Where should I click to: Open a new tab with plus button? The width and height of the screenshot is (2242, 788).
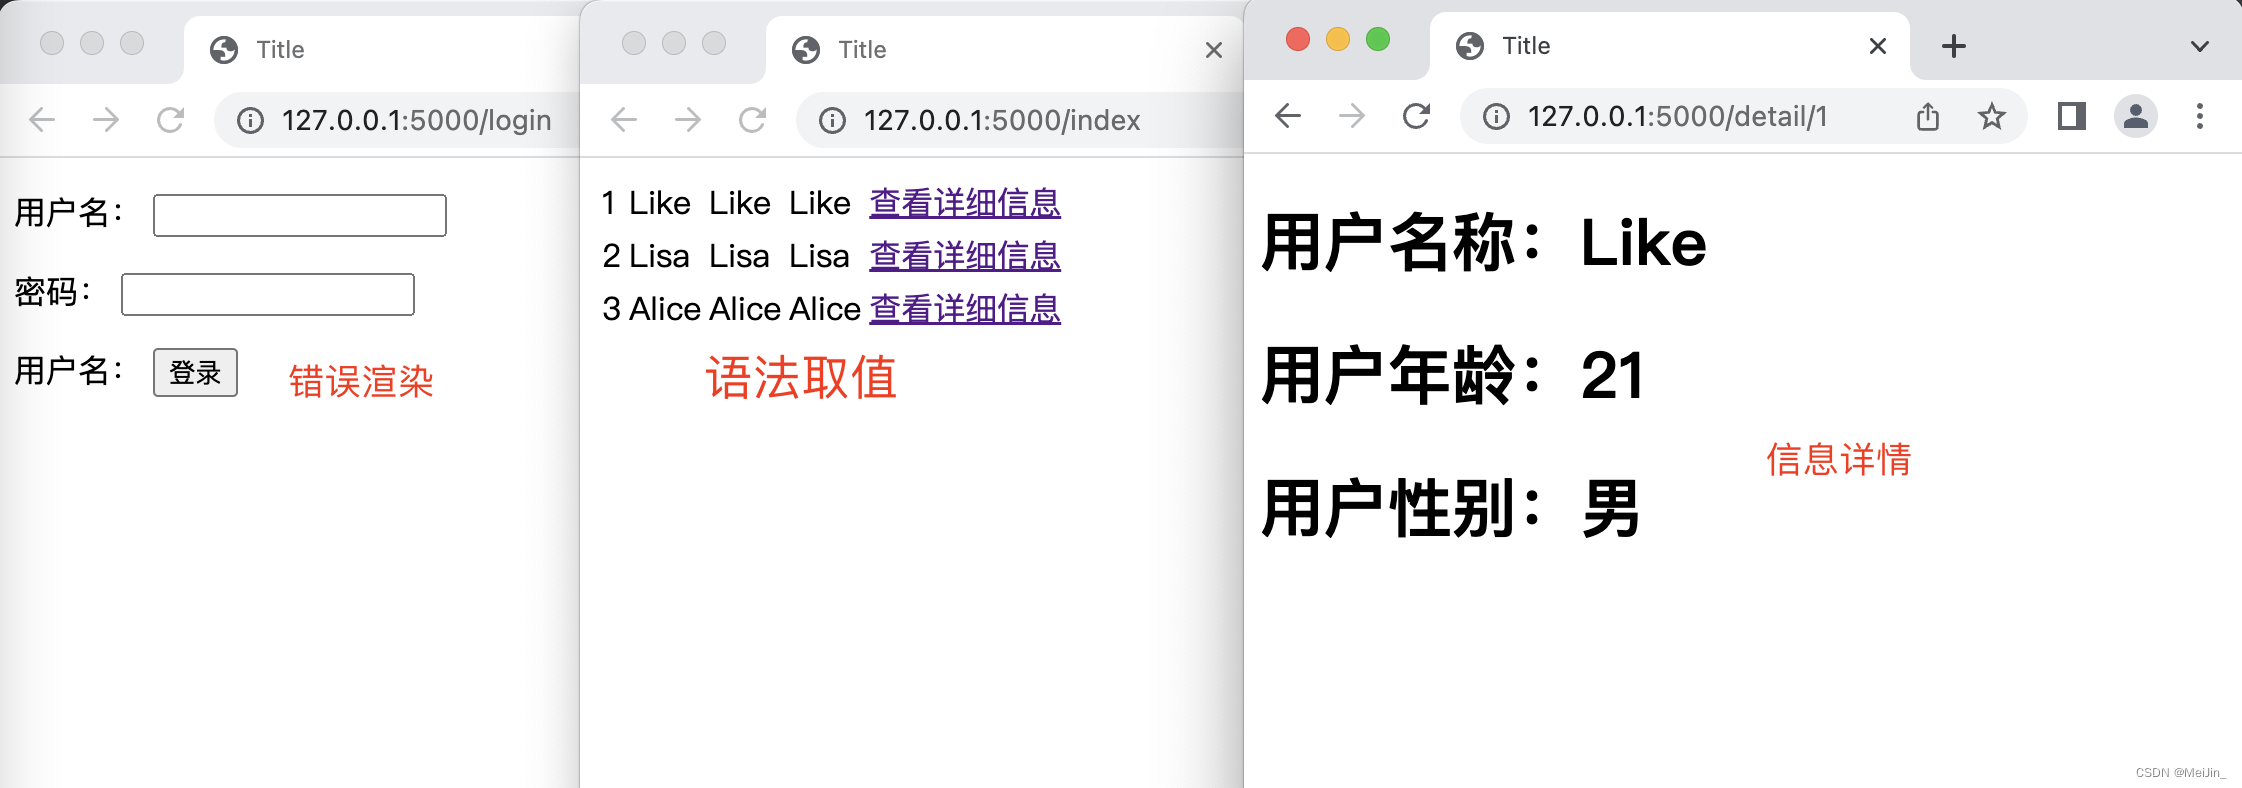click(x=1954, y=46)
